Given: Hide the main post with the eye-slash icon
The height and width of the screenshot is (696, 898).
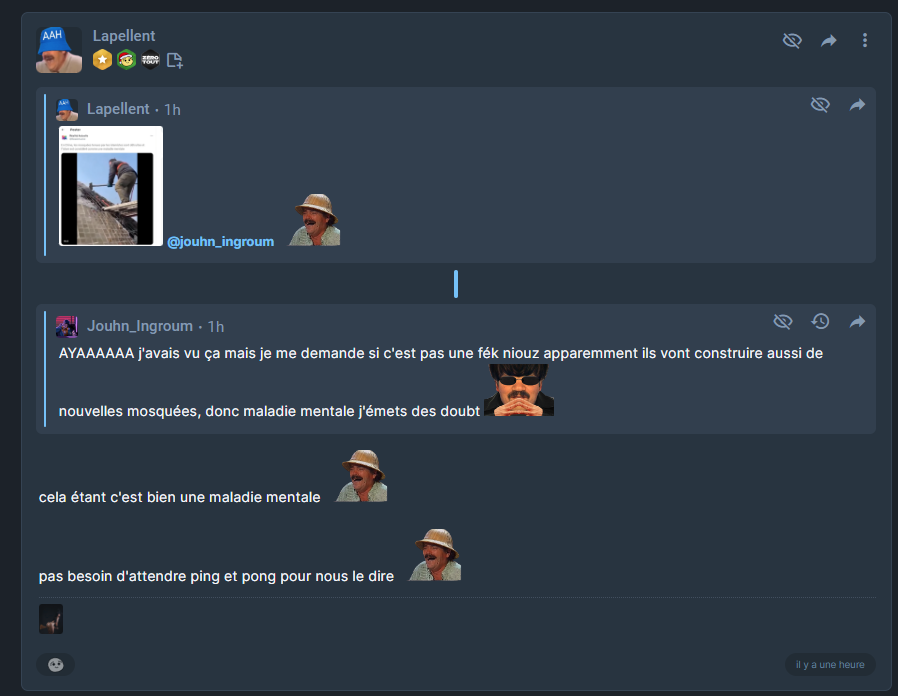Looking at the screenshot, I should pyautogui.click(x=792, y=40).
